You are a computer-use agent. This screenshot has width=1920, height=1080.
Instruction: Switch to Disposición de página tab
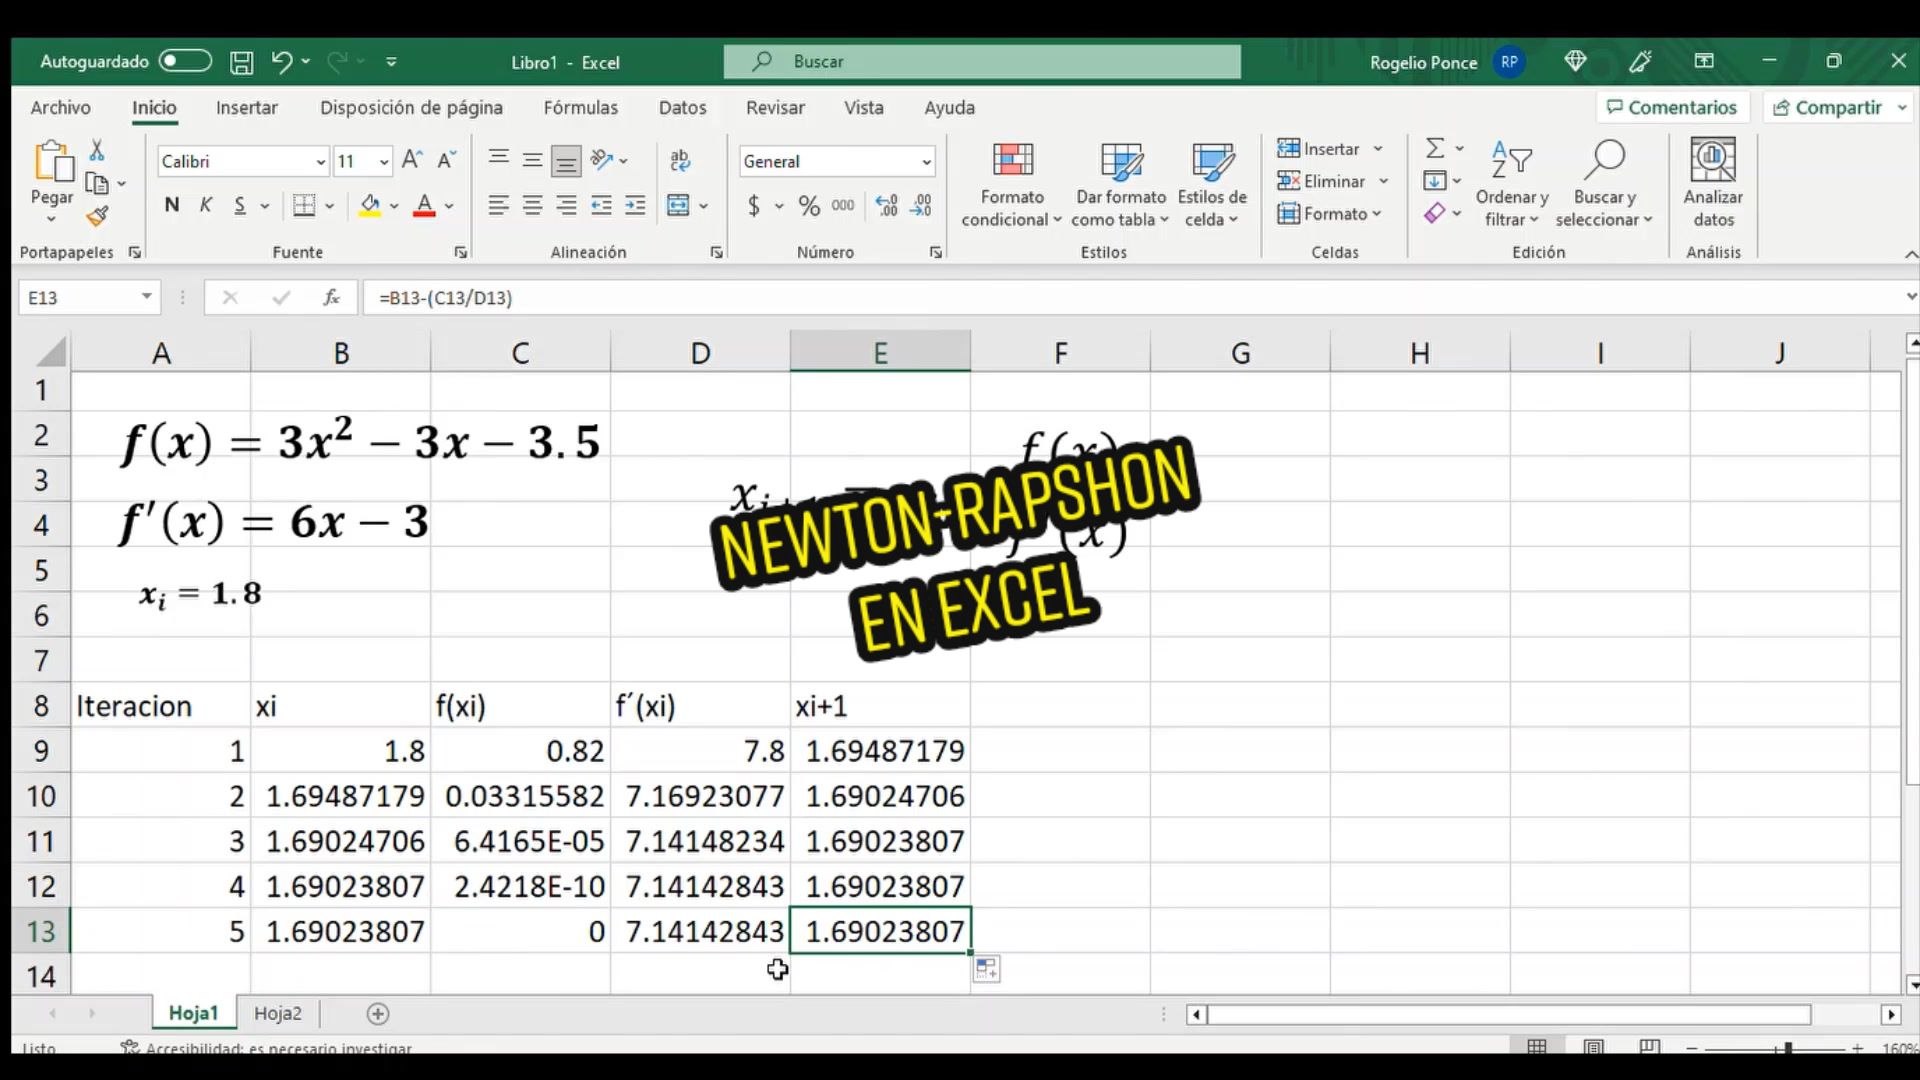click(x=411, y=107)
